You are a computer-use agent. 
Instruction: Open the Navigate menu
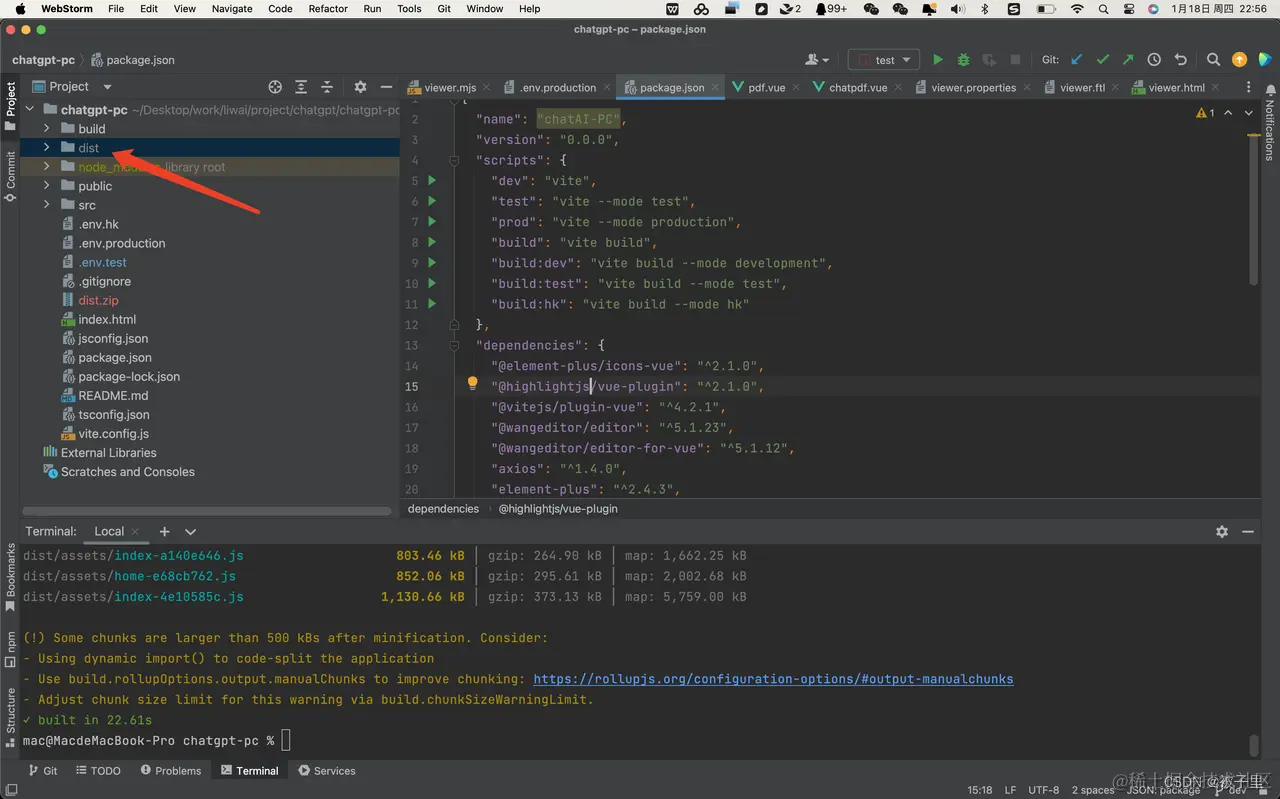click(x=232, y=9)
